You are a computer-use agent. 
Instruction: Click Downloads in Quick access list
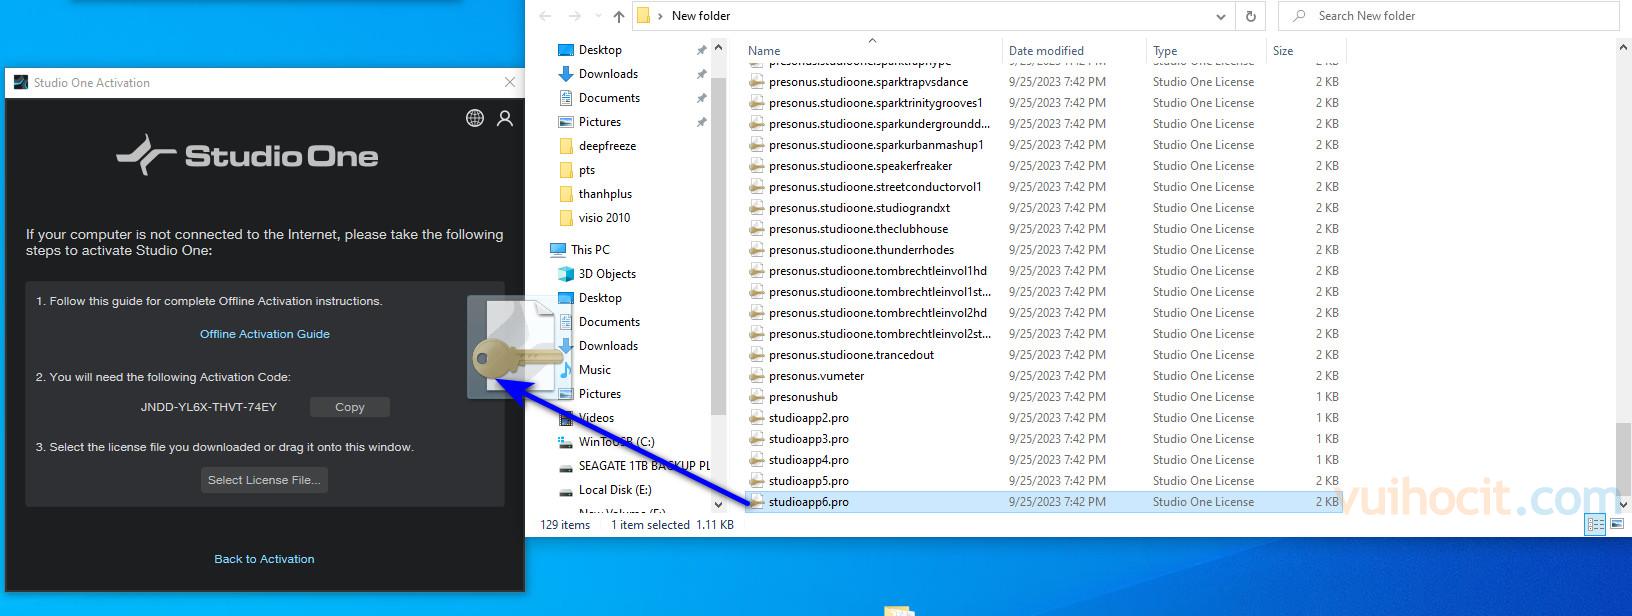click(x=607, y=74)
